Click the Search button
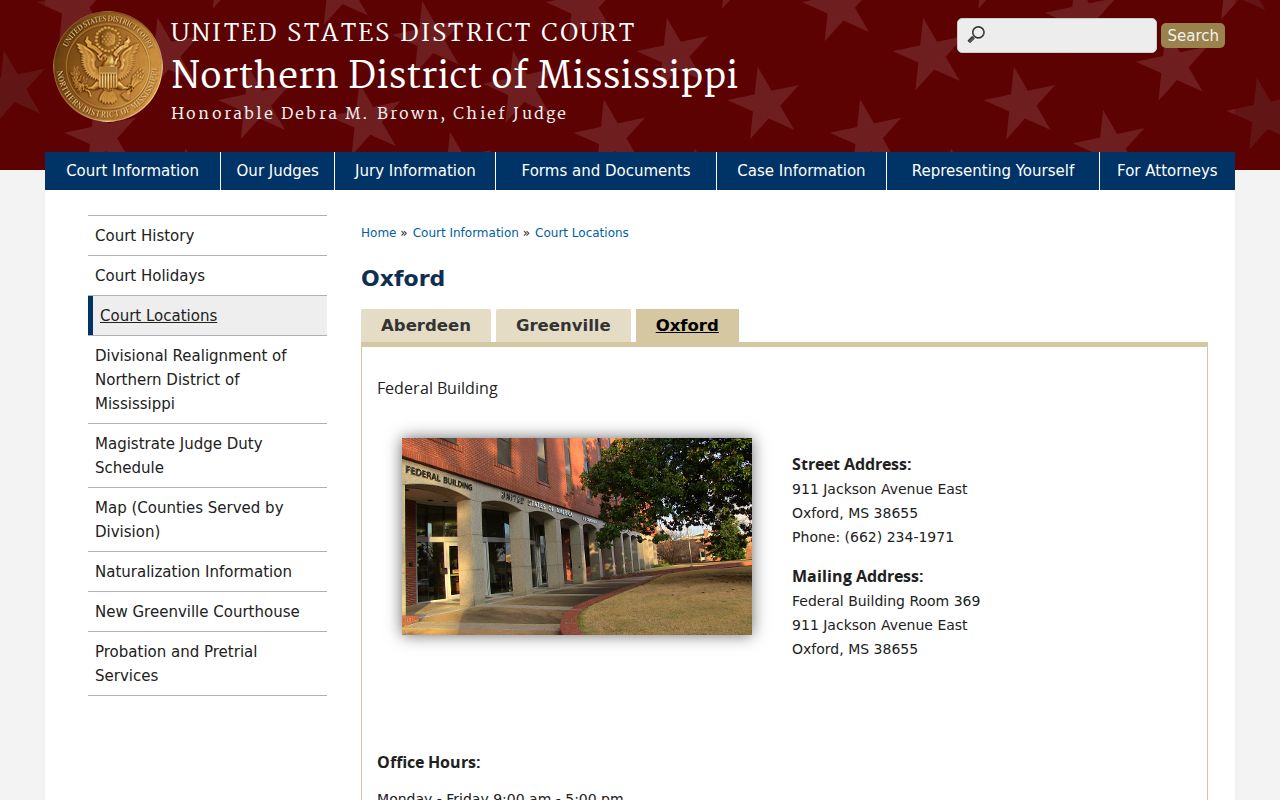 pyautogui.click(x=1193, y=35)
